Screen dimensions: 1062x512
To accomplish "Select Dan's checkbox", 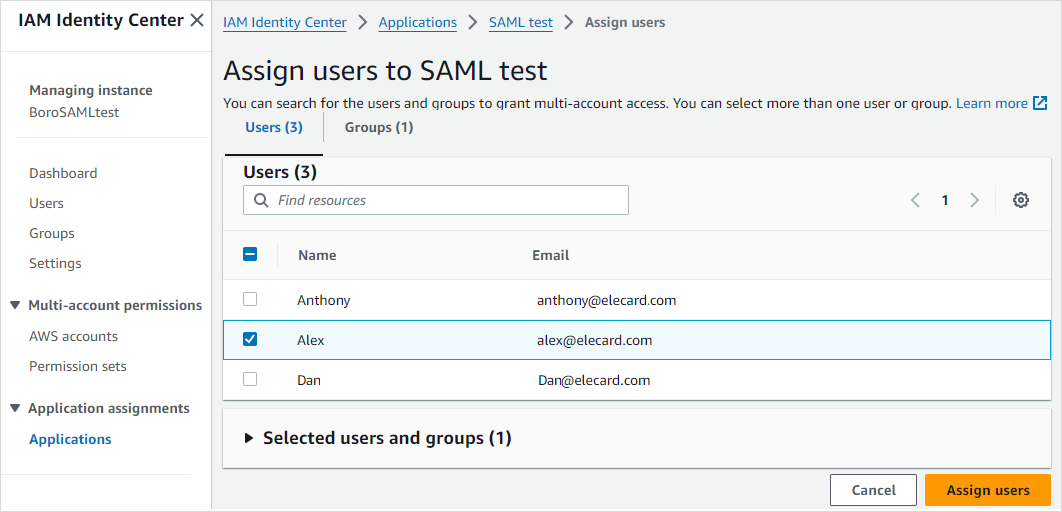I will (x=250, y=380).
